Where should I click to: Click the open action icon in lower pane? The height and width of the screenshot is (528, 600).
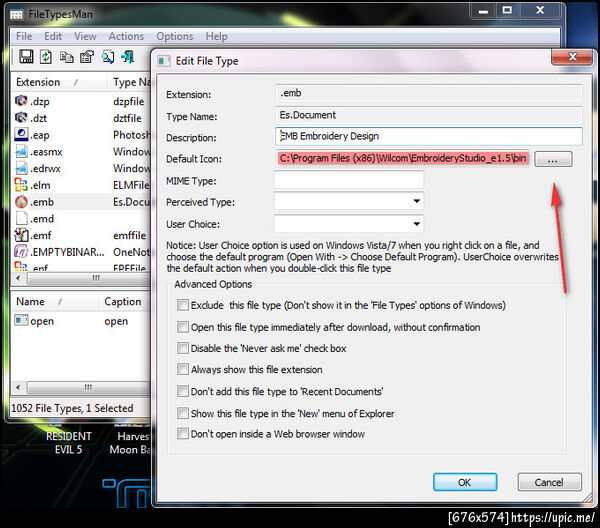pos(21,320)
